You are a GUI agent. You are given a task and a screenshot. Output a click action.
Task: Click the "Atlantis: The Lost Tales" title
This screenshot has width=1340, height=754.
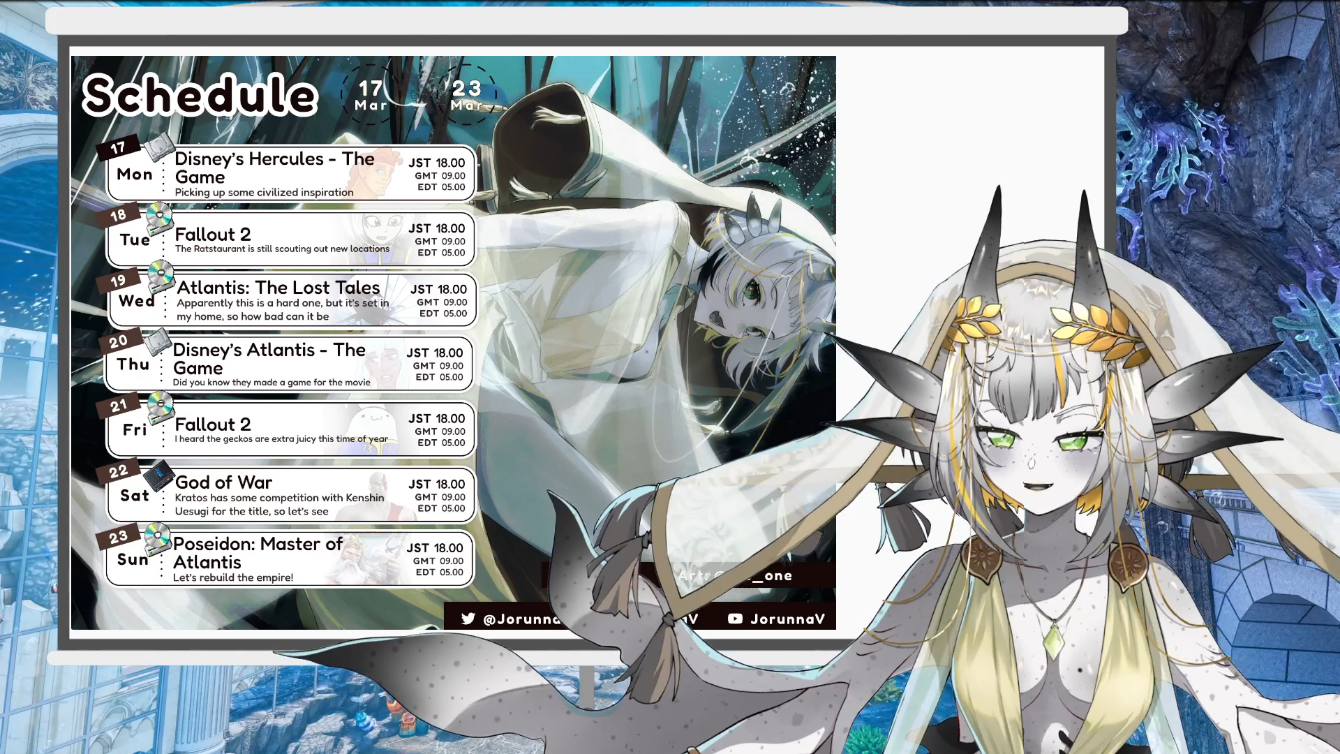click(x=279, y=288)
